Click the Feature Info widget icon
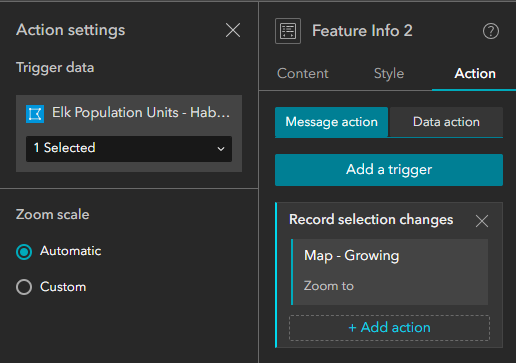 tap(288, 31)
